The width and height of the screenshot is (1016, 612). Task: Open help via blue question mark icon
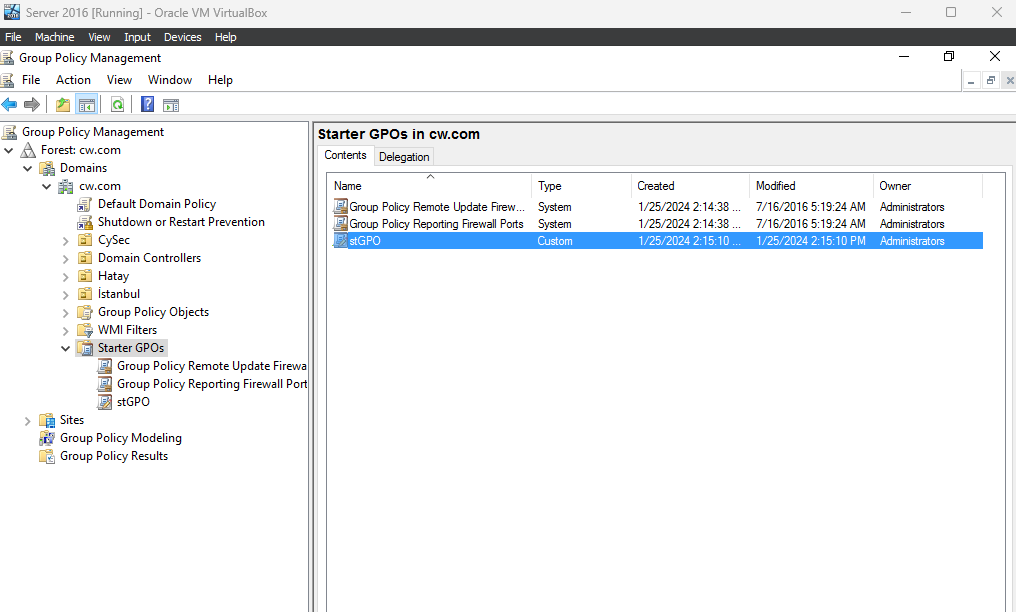[148, 104]
